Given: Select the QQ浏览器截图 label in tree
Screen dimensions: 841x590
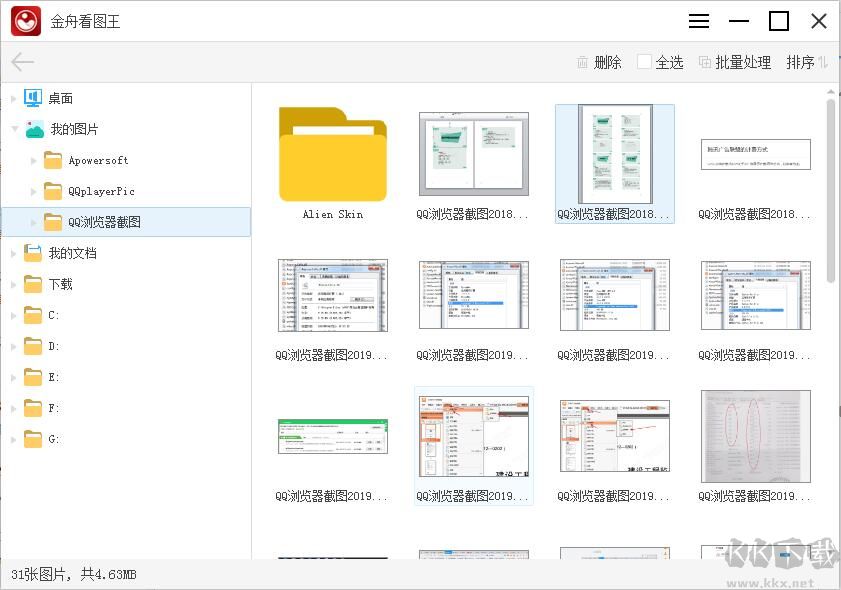Looking at the screenshot, I should tap(105, 222).
